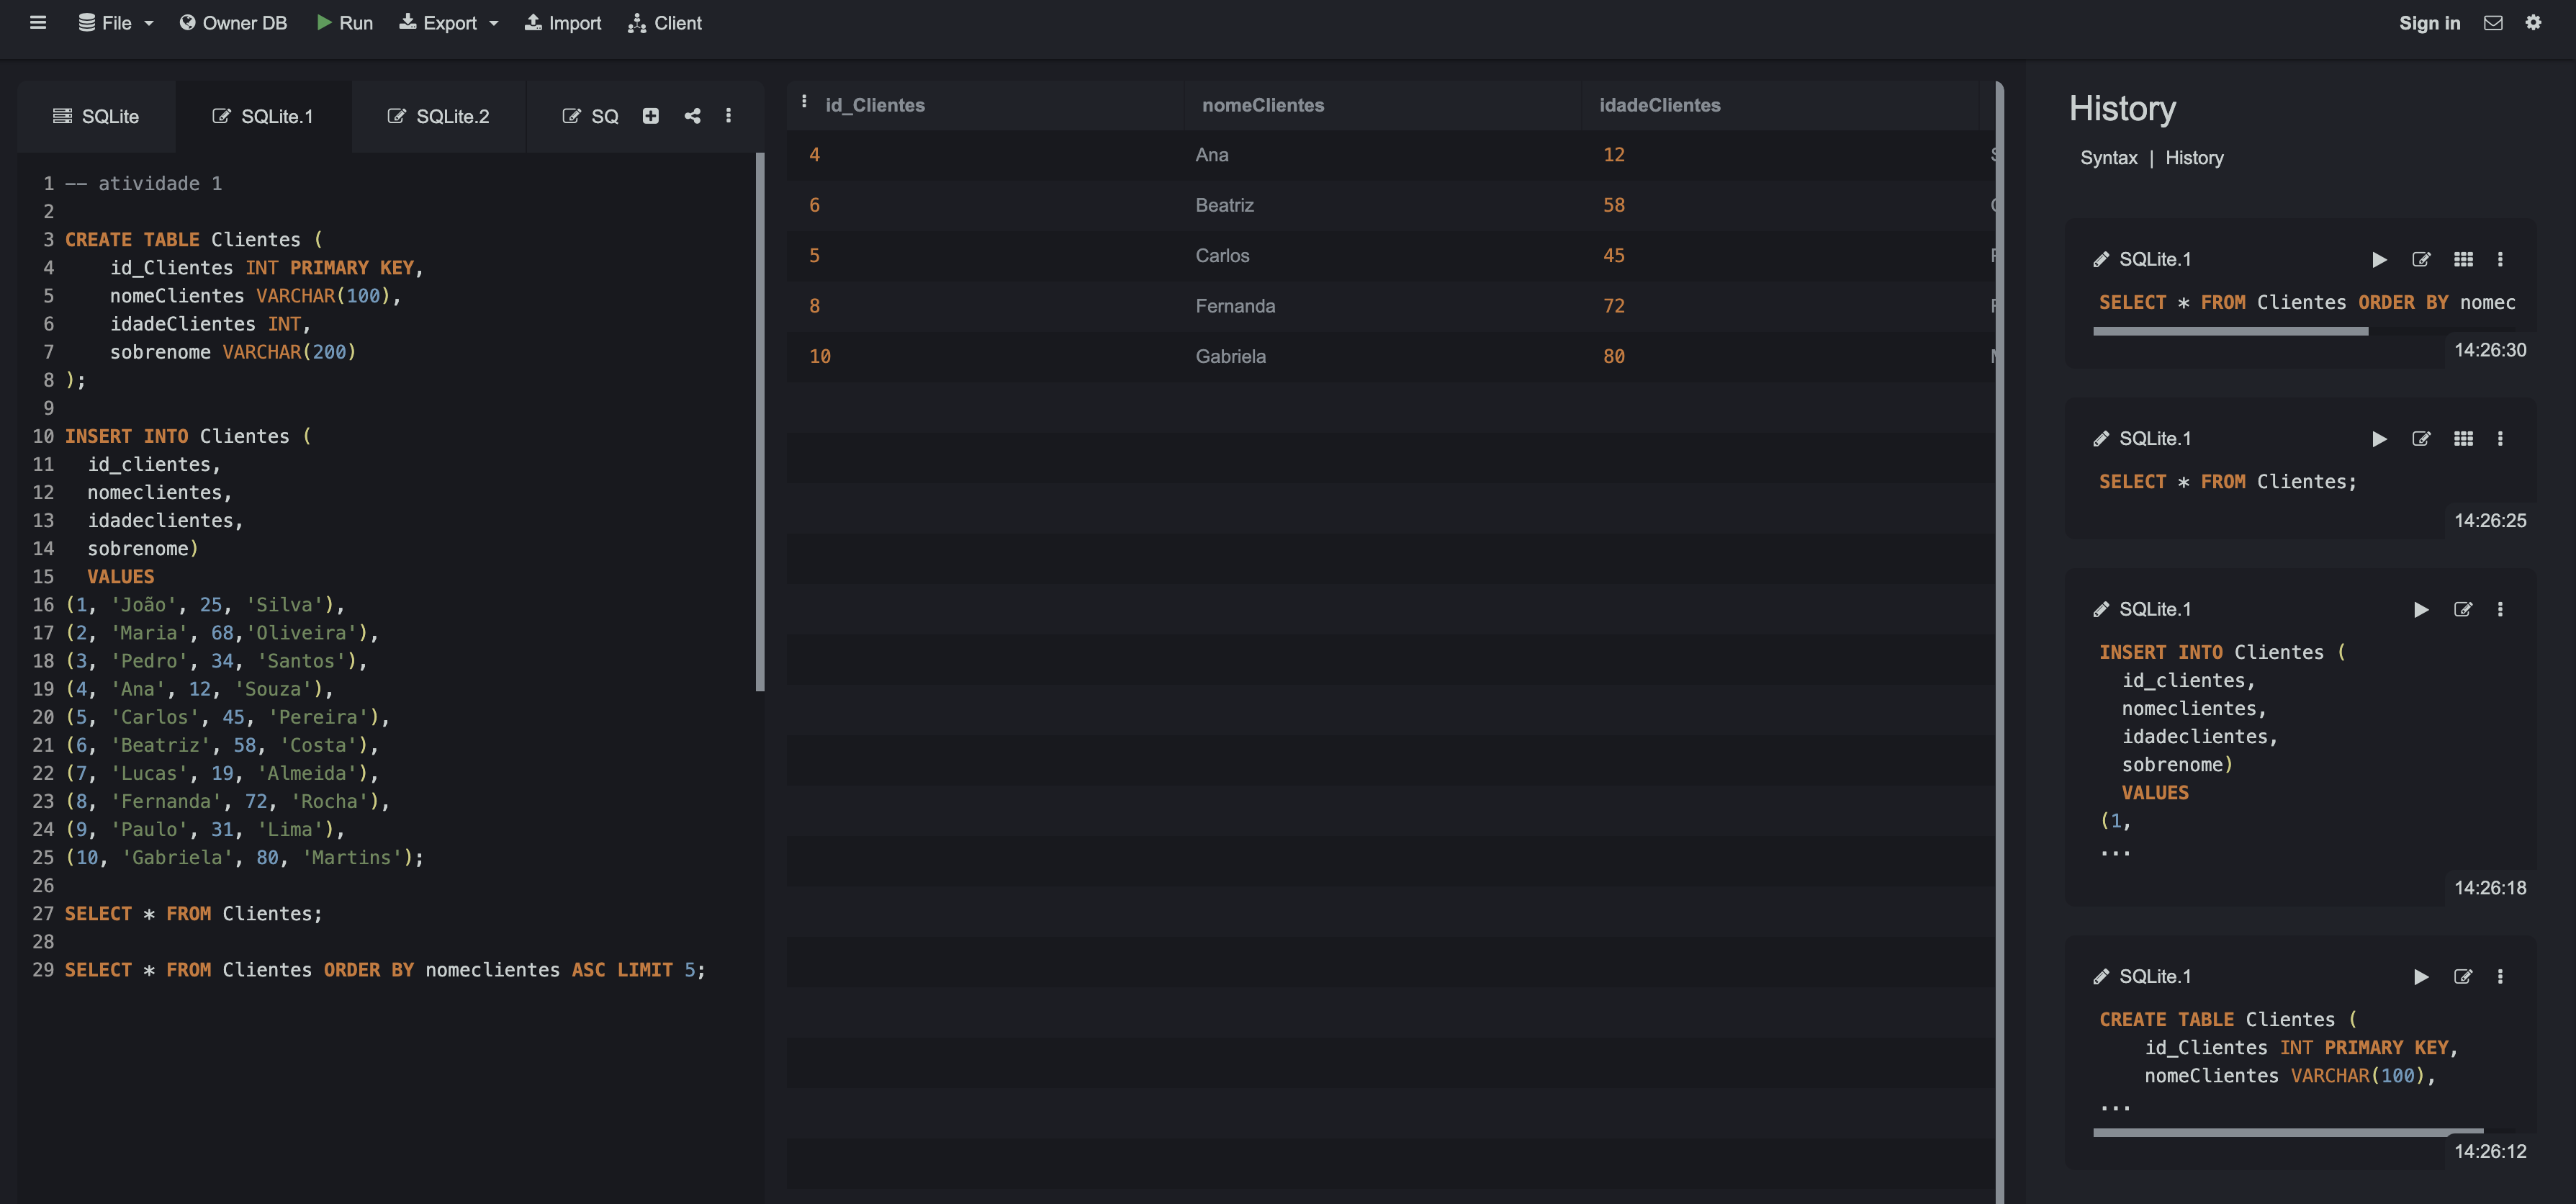This screenshot has width=2576, height=1204.
Task: Run the INSERT INTO history entry
Action: pos(2421,610)
